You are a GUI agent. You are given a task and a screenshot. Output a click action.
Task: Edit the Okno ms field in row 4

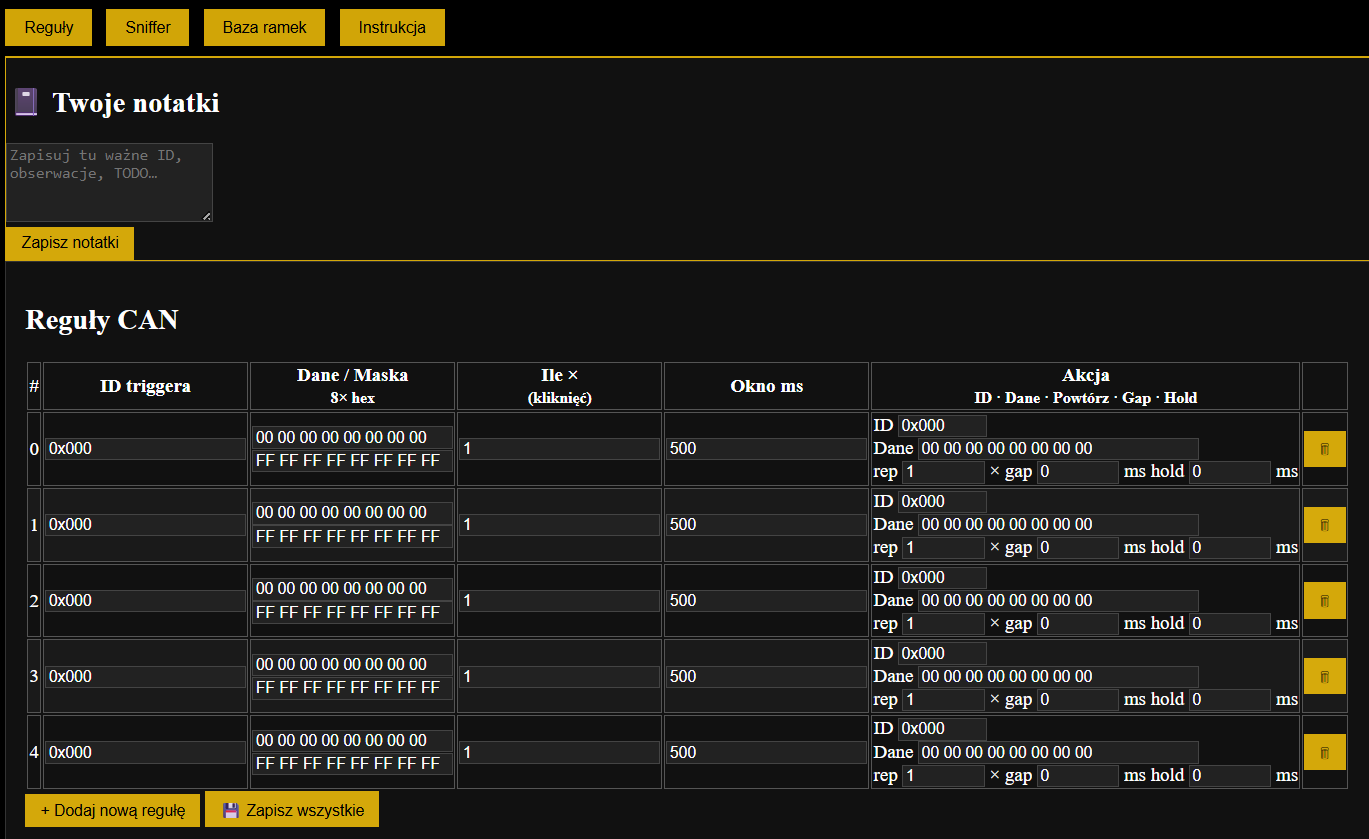(x=766, y=752)
